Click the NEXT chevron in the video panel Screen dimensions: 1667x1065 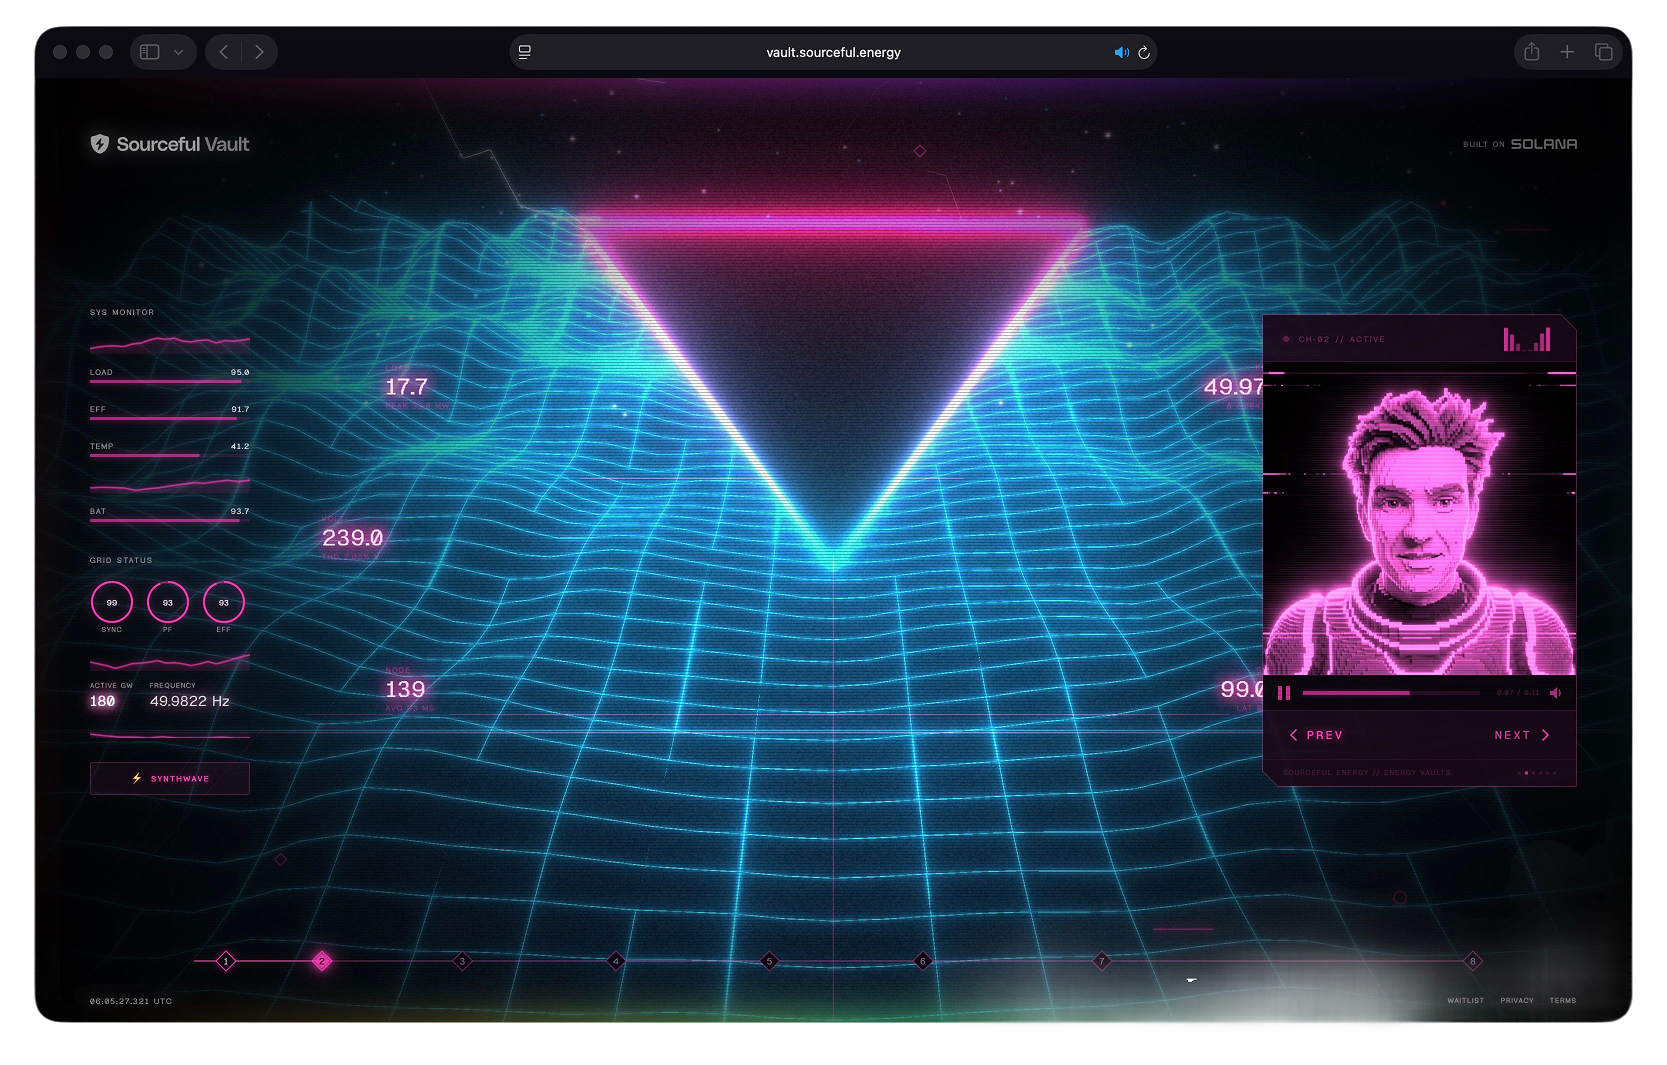(1546, 735)
